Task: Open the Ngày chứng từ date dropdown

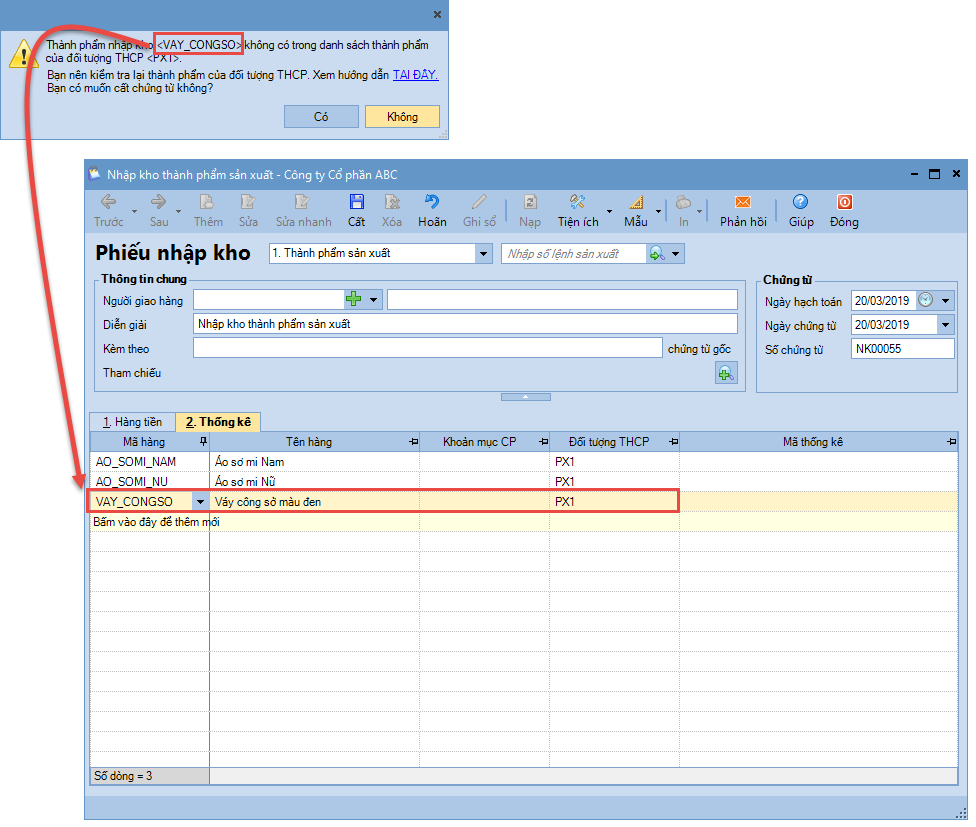Action: point(946,325)
